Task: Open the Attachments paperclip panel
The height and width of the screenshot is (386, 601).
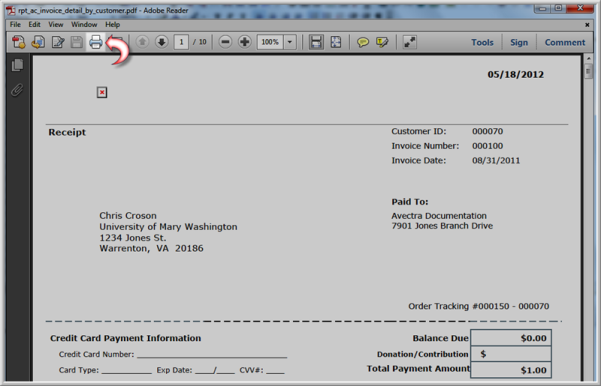Action: [16, 90]
